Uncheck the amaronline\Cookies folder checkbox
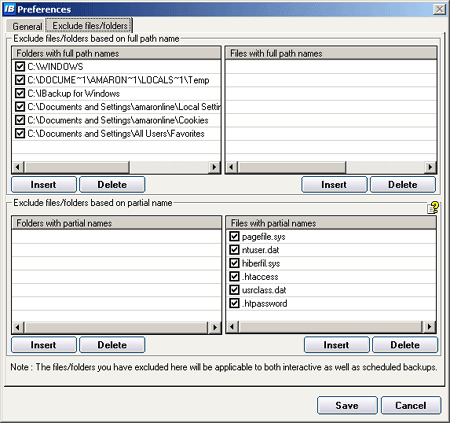Viewport: 450px width, 423px height. pyautogui.click(x=20, y=120)
